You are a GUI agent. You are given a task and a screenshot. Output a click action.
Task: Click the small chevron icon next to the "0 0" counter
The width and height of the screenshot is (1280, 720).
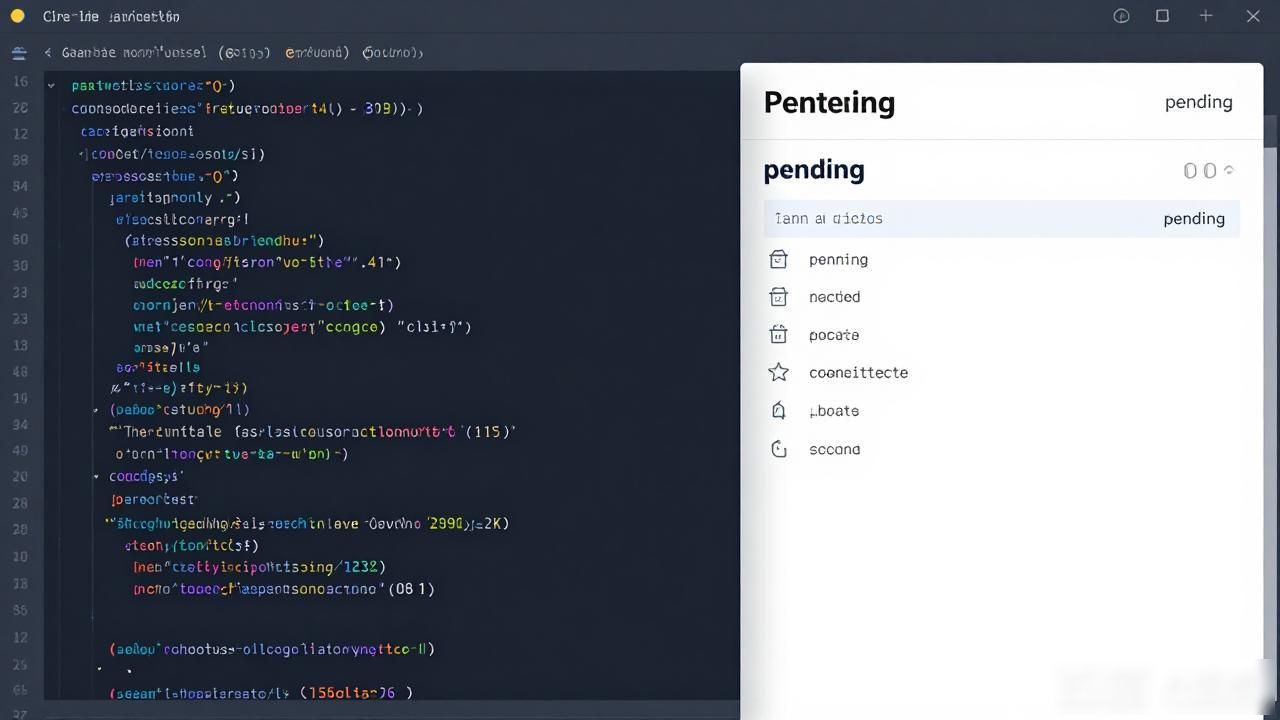(1229, 171)
